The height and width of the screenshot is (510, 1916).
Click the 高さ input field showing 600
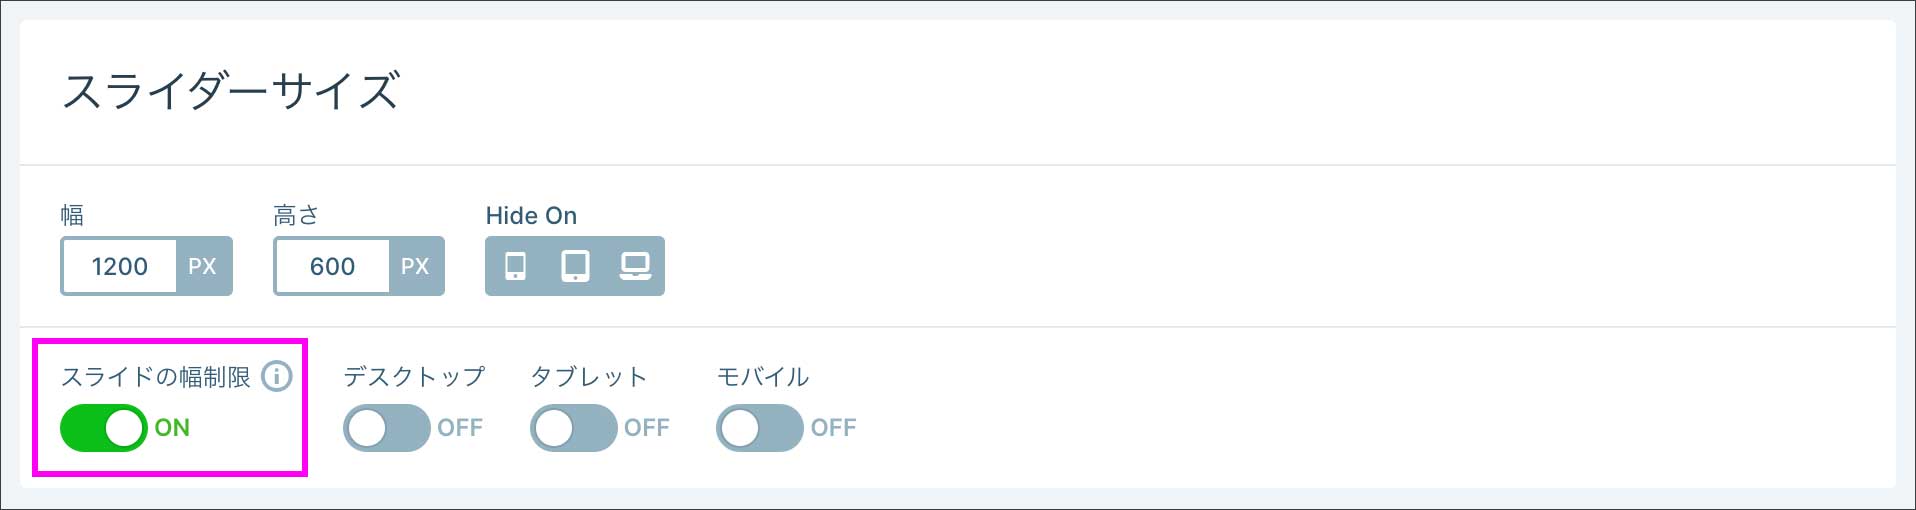332,266
